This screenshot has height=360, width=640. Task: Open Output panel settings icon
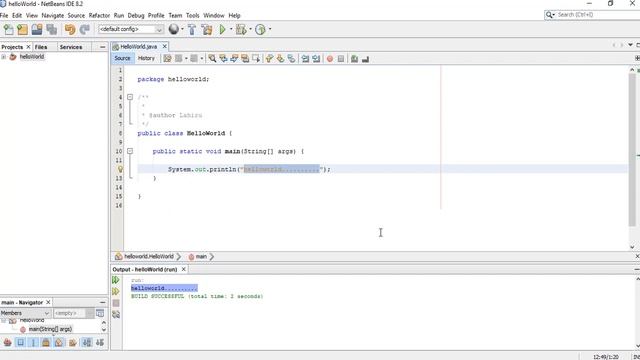coord(116,314)
